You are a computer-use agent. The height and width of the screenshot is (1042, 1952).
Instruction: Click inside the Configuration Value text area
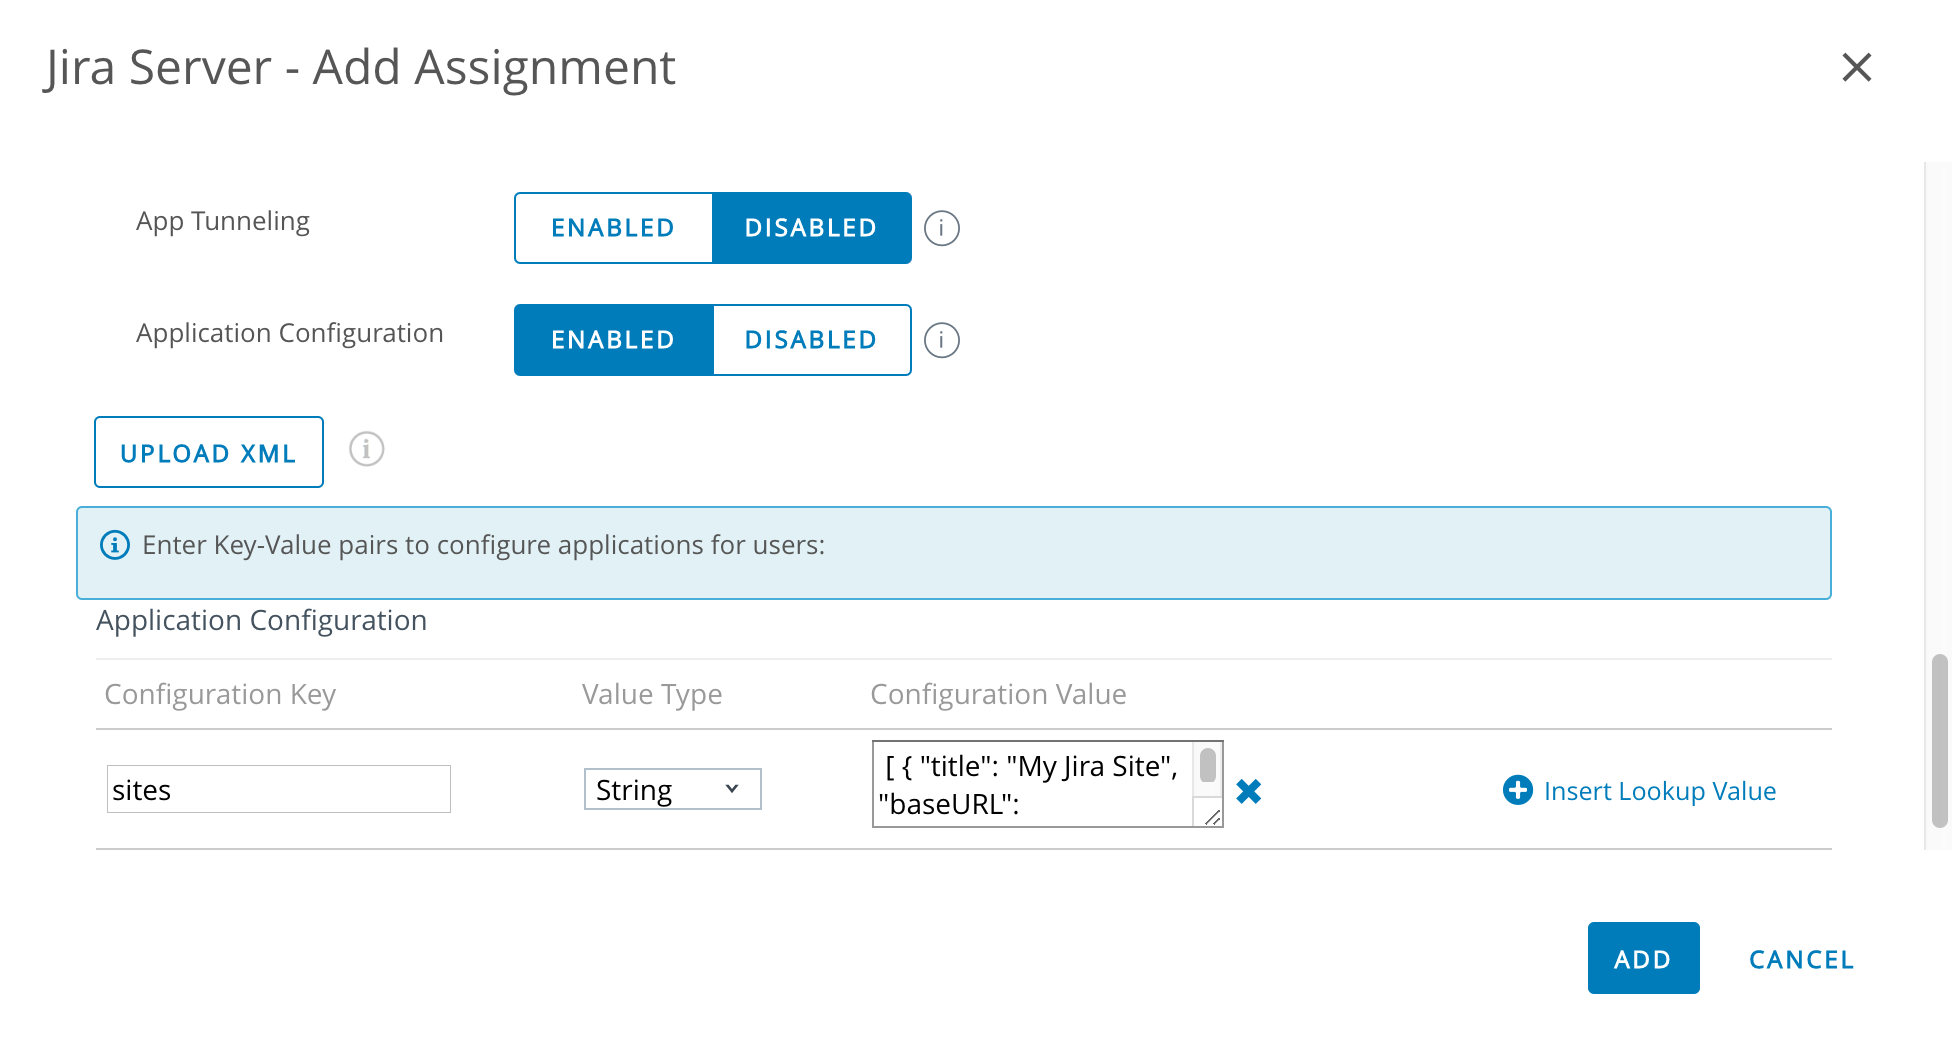pyautogui.click(x=1032, y=785)
